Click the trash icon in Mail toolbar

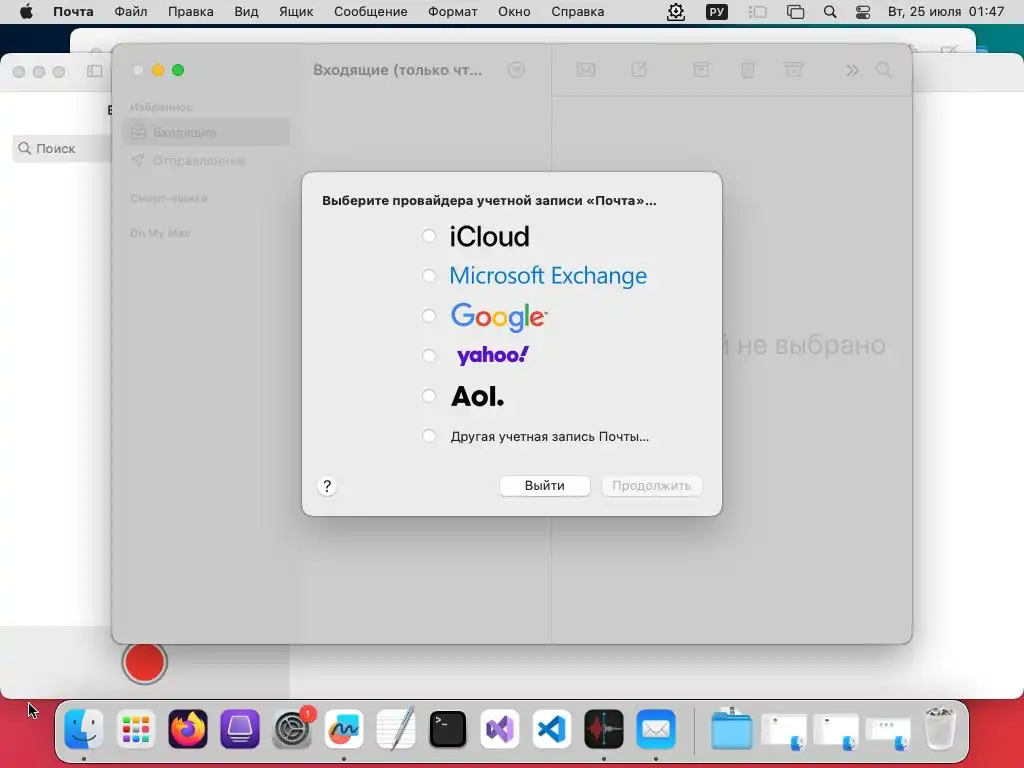748,69
